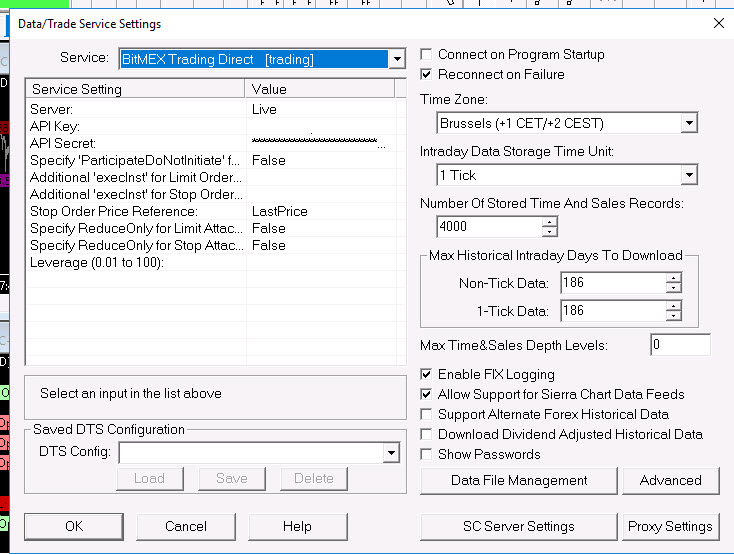Increase Non-Tick Data days with up arrow
The image size is (734, 554).
click(673, 278)
